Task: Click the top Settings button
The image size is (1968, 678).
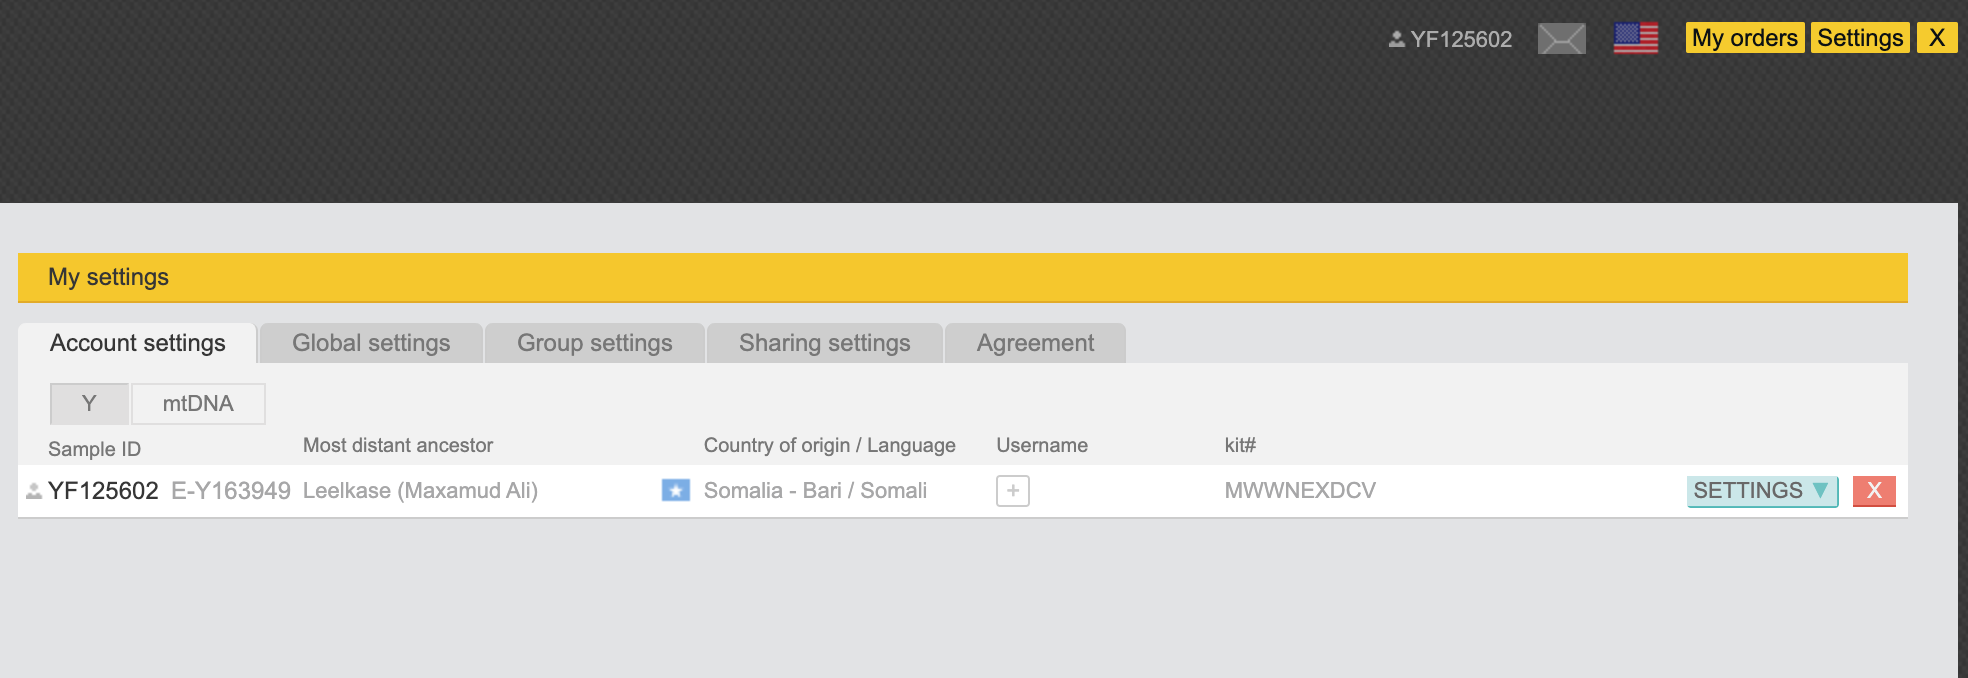Action: 1860,38
